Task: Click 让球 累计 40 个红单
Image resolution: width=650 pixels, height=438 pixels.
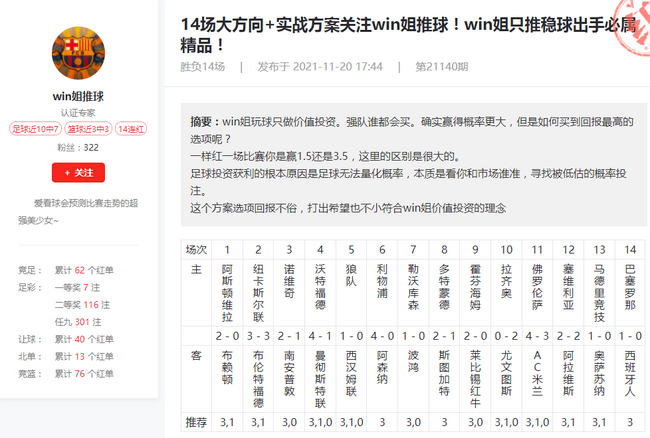Action: point(66,339)
